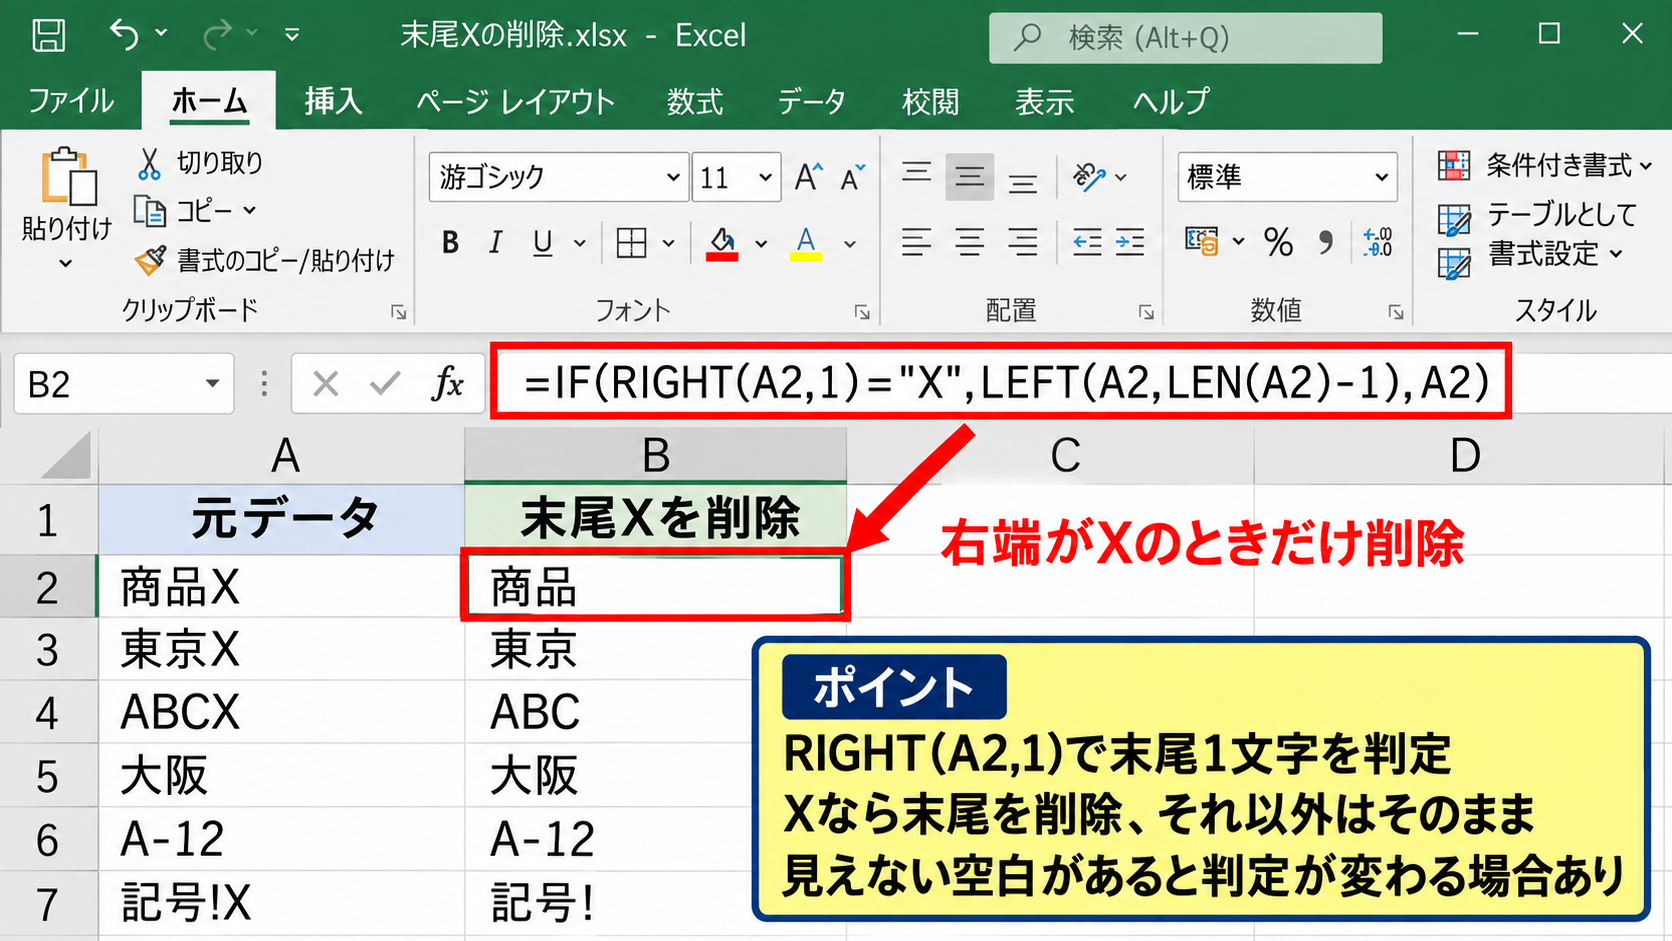The height and width of the screenshot is (941, 1672).
Task: Toggle Bold formatting
Action: (x=450, y=243)
